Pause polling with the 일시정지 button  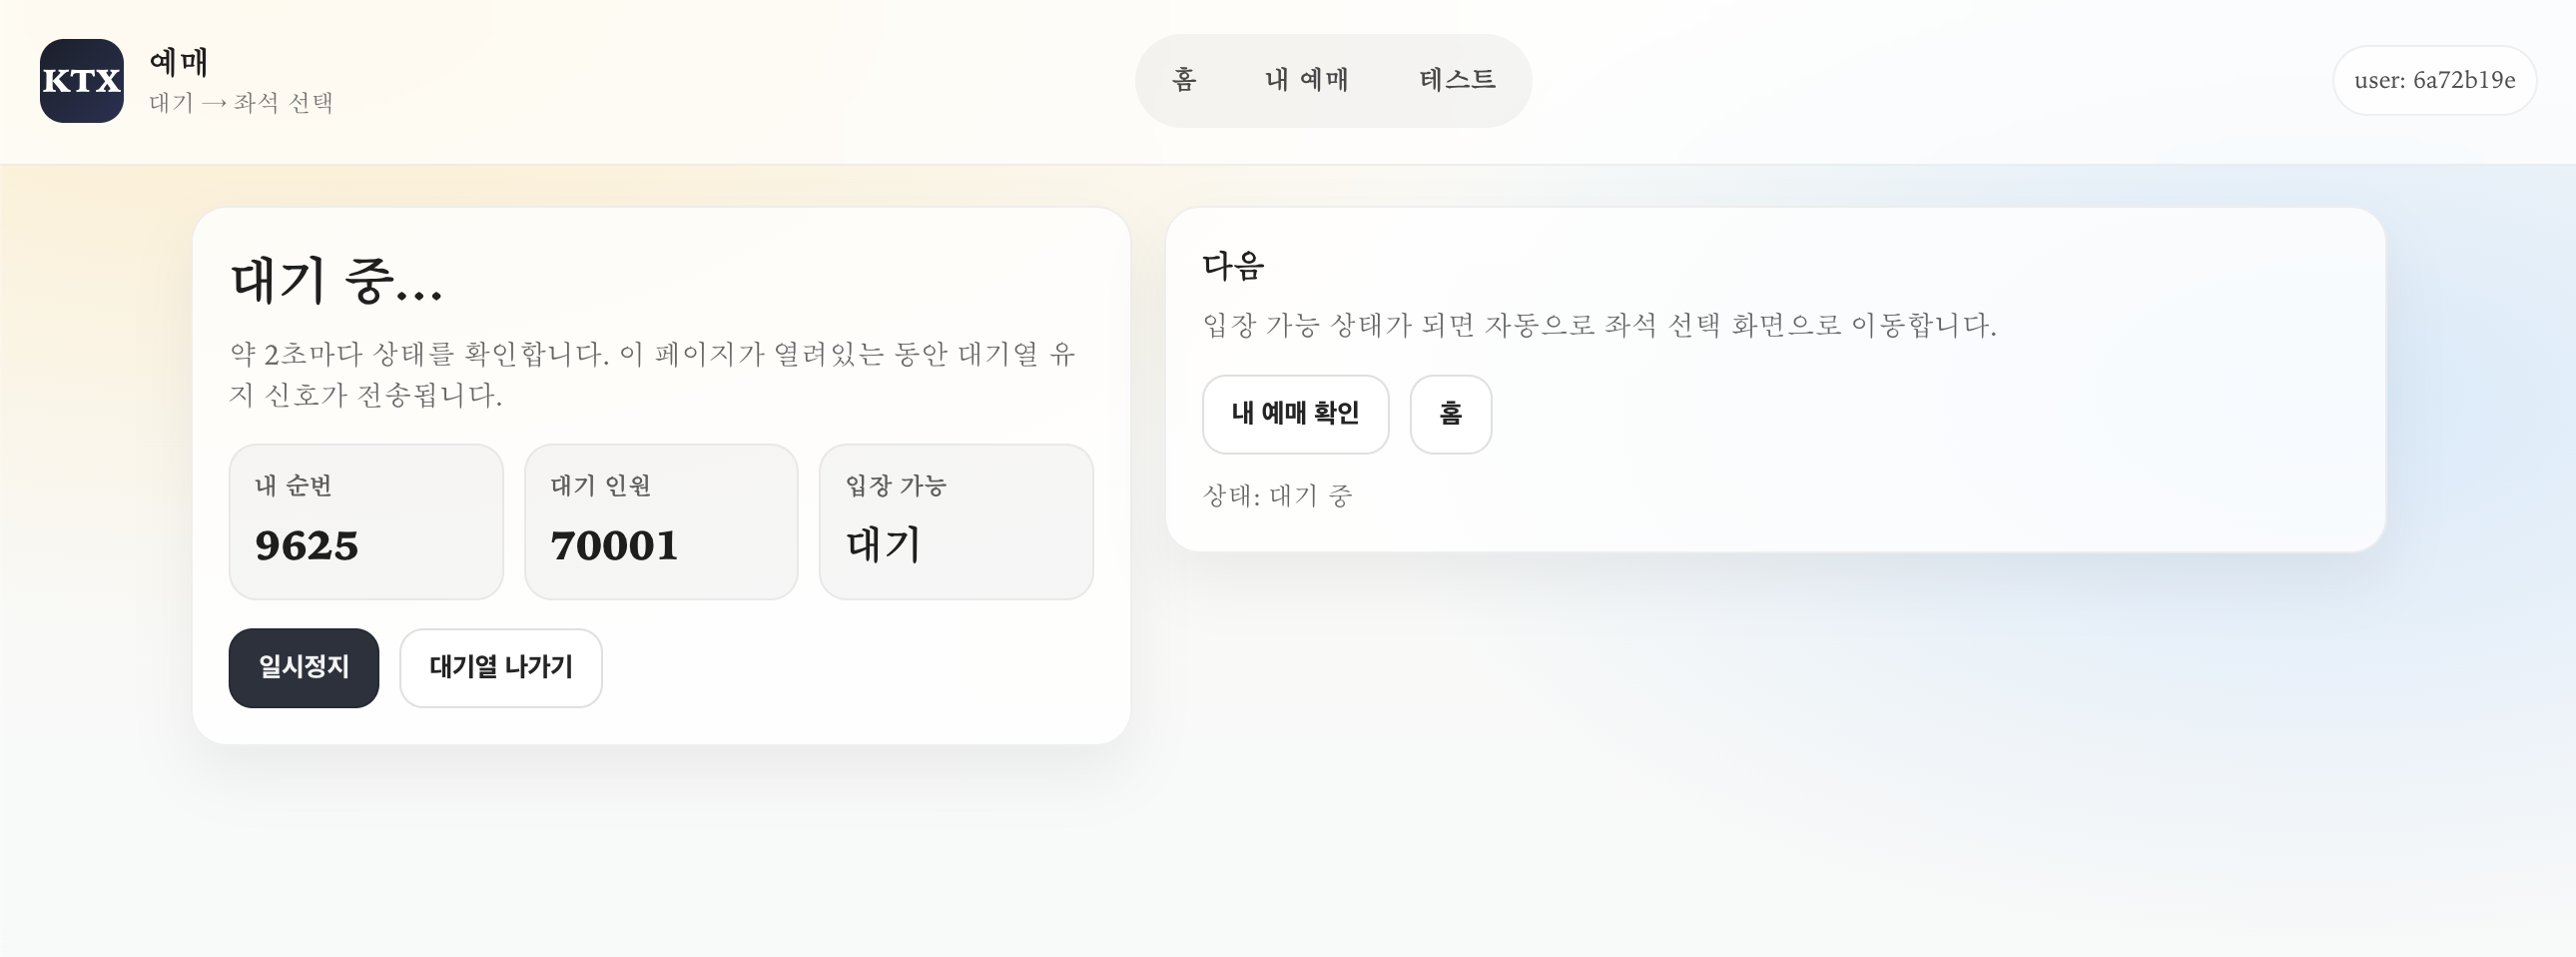(303, 668)
